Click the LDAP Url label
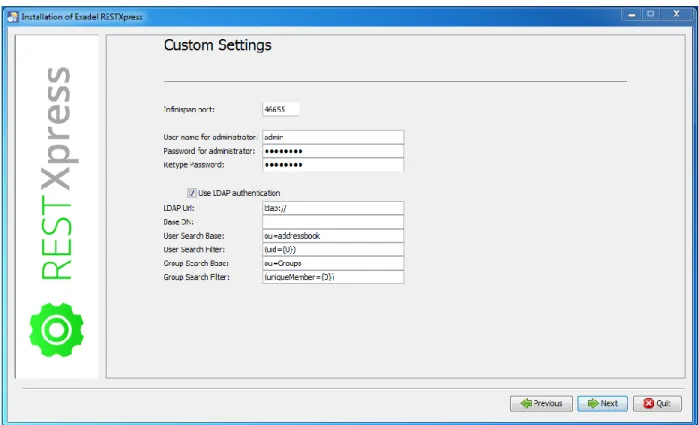The height and width of the screenshot is (425, 699). pyautogui.click(x=179, y=208)
